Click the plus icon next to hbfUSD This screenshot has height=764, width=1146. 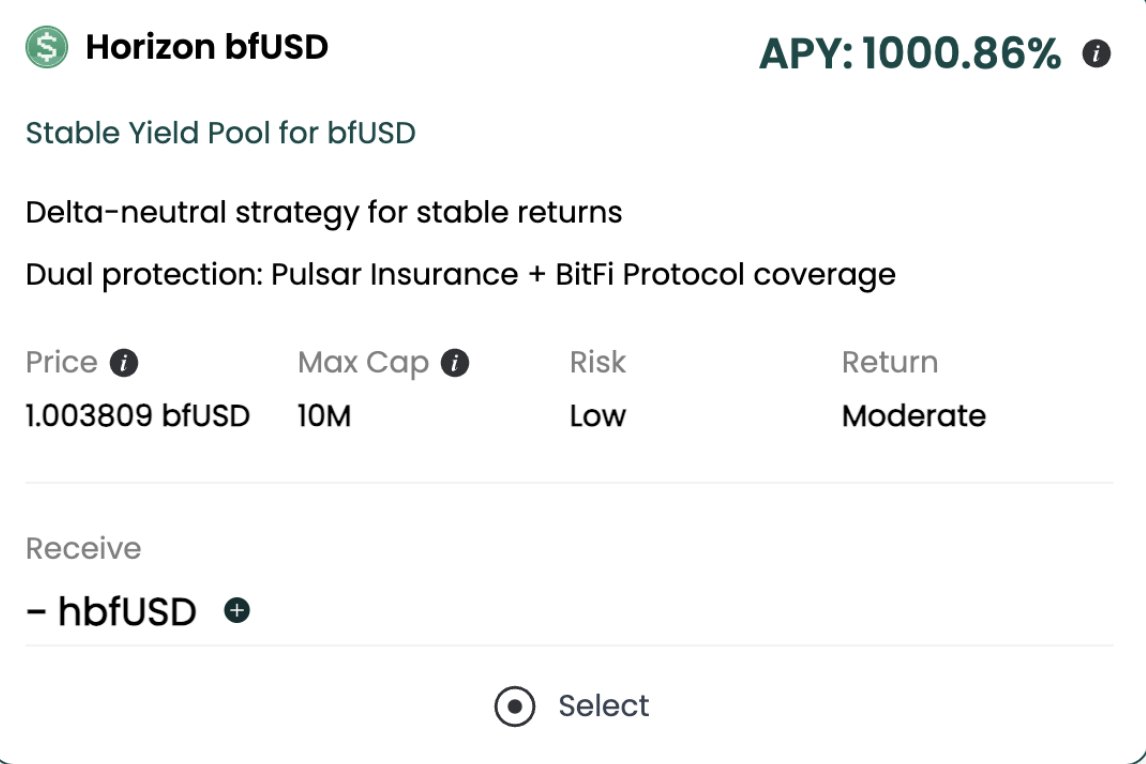click(237, 610)
